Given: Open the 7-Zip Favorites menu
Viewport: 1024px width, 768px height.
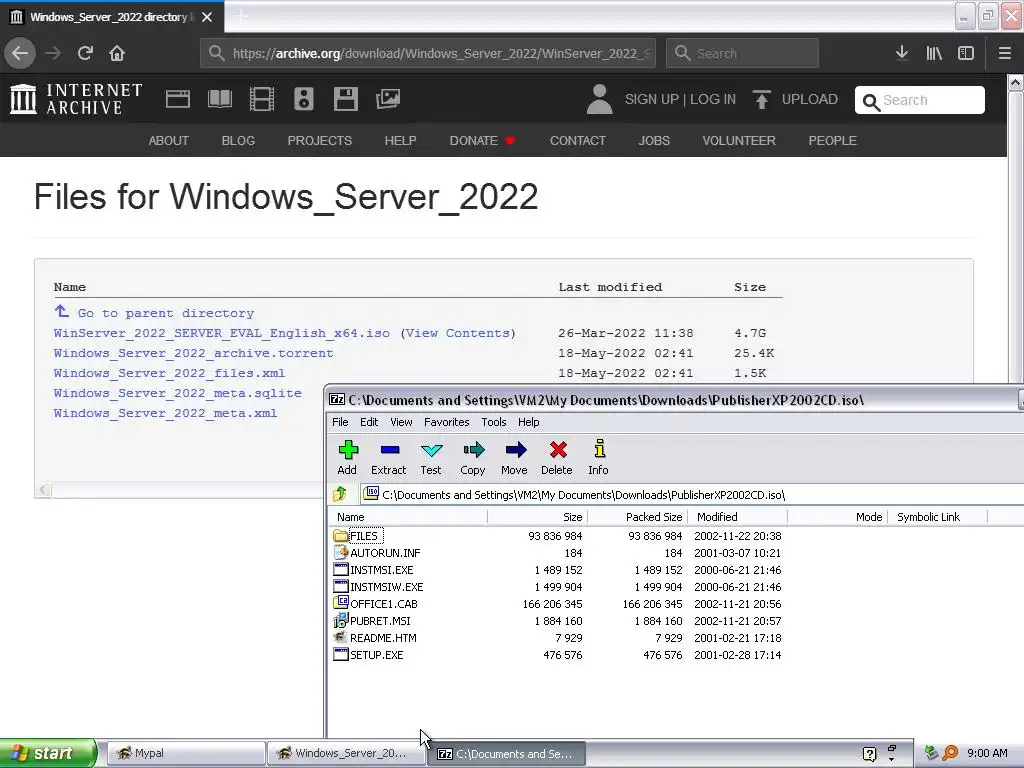Looking at the screenshot, I should click(x=447, y=422).
